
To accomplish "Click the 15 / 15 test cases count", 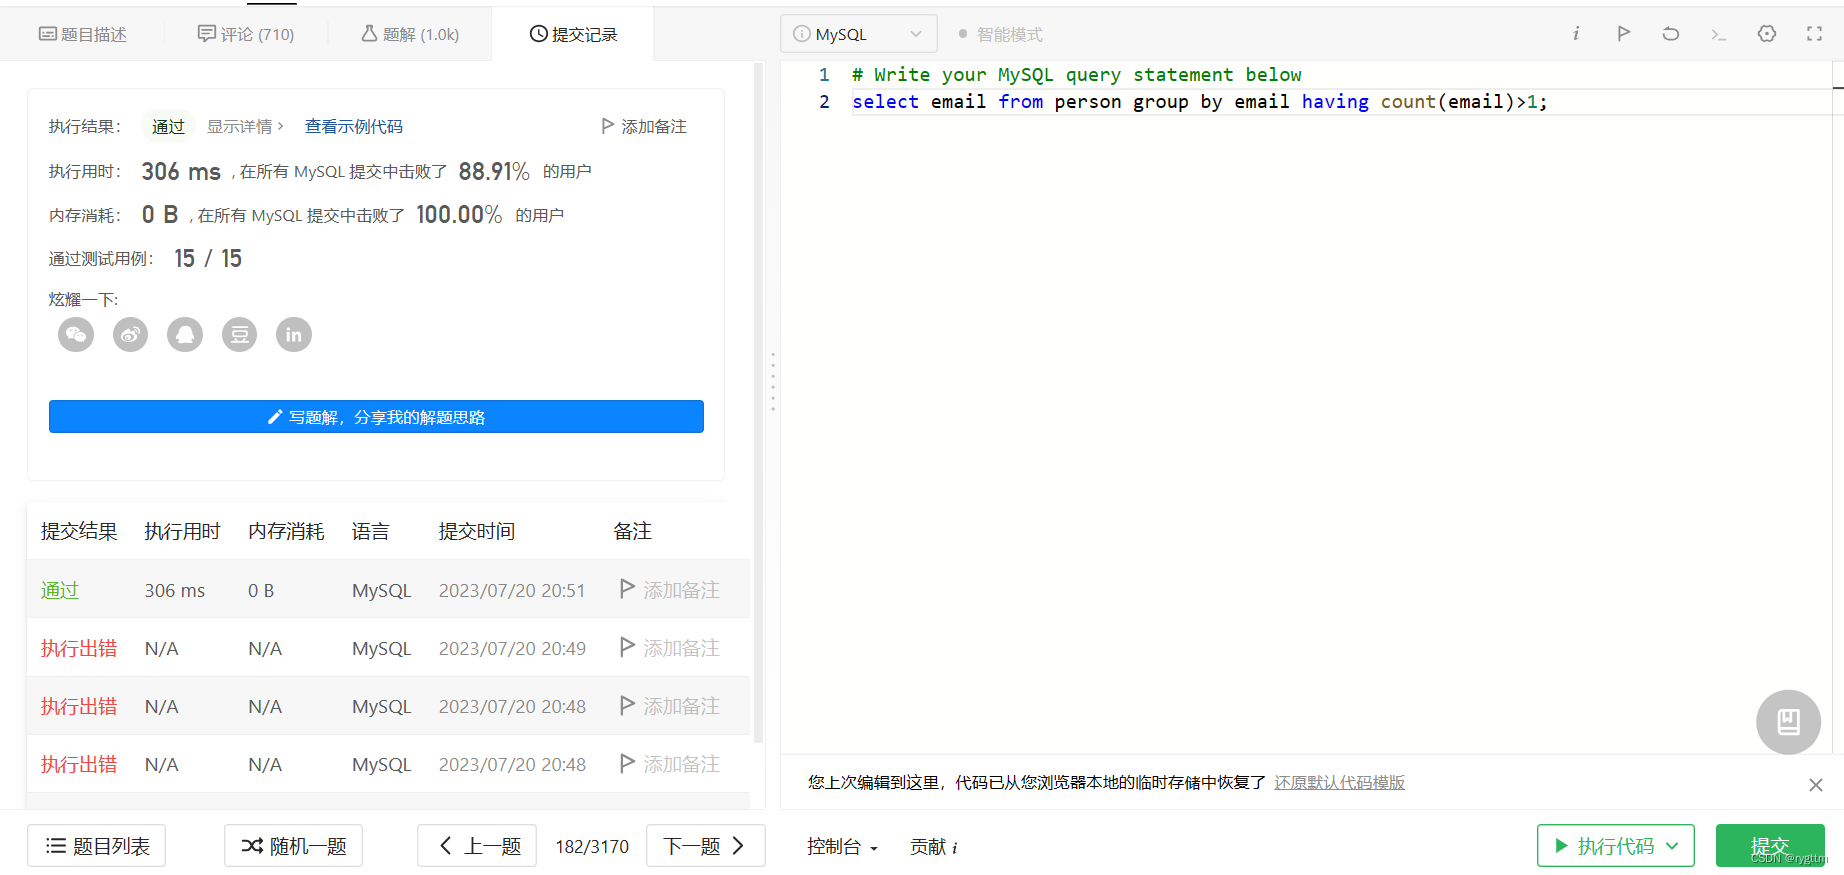I will point(208,258).
